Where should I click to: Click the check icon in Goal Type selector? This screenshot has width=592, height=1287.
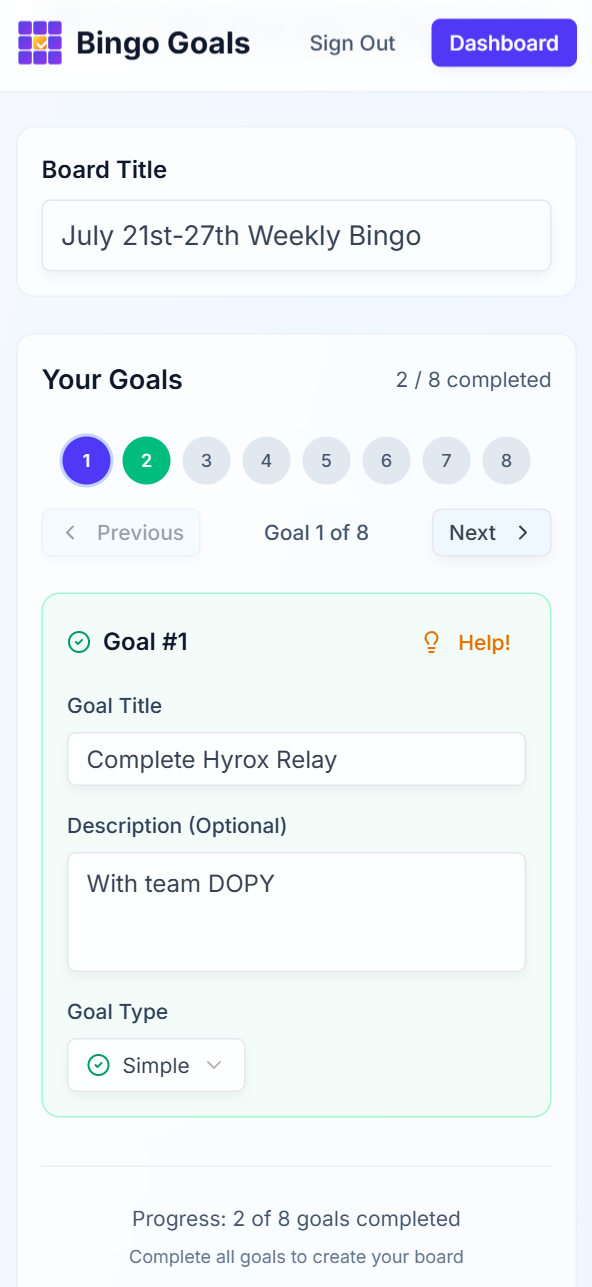click(98, 1066)
